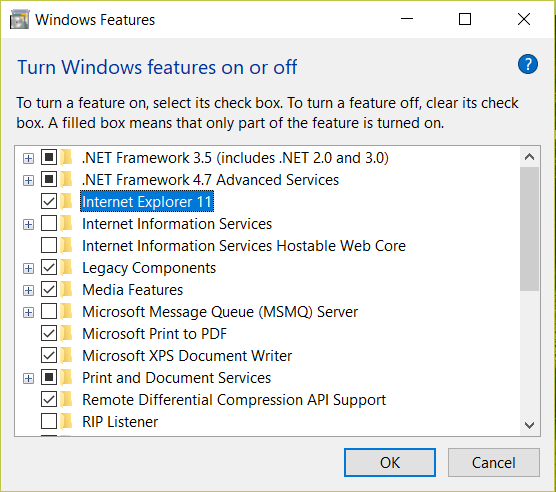Expand .NET Framework 4.7 Advanced Services node
556x492 pixels.
(x=28, y=180)
